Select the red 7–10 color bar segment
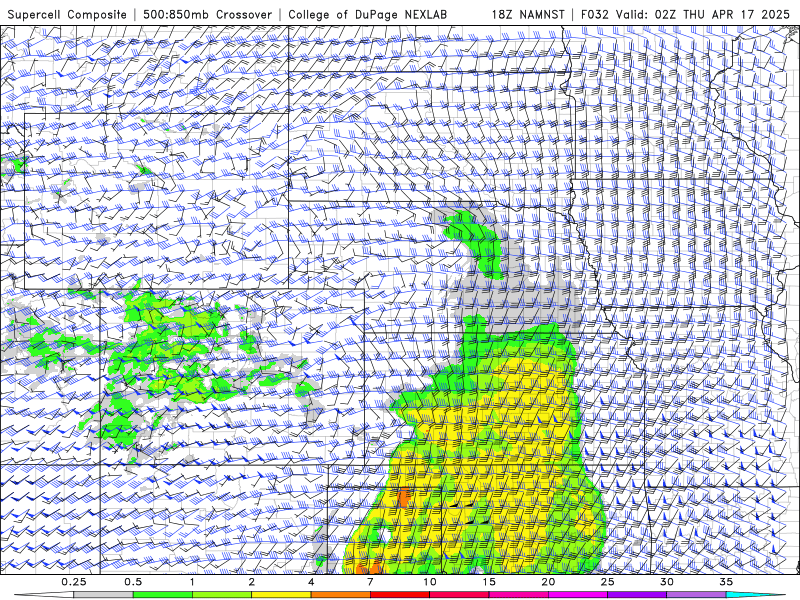The height and width of the screenshot is (600, 800). [399, 595]
